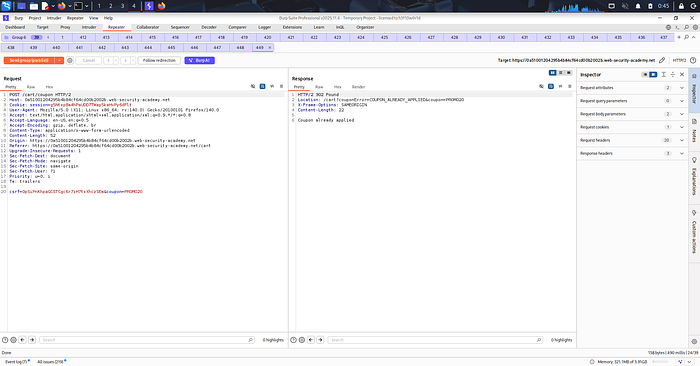Image resolution: width=700 pixels, height=366 pixels.
Task: Open the terminal icon in the taskbar
Action: pyautogui.click(x=78, y=6)
